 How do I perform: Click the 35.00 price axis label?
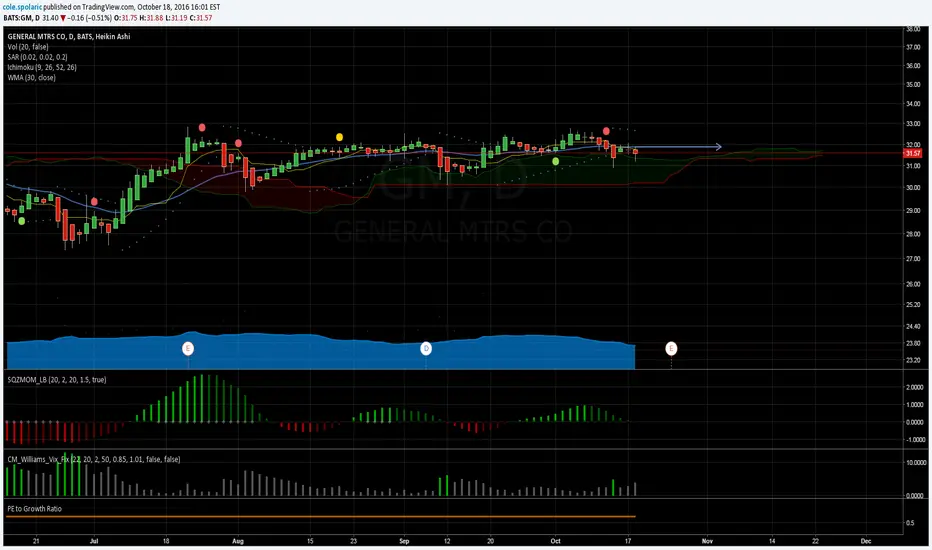click(912, 84)
